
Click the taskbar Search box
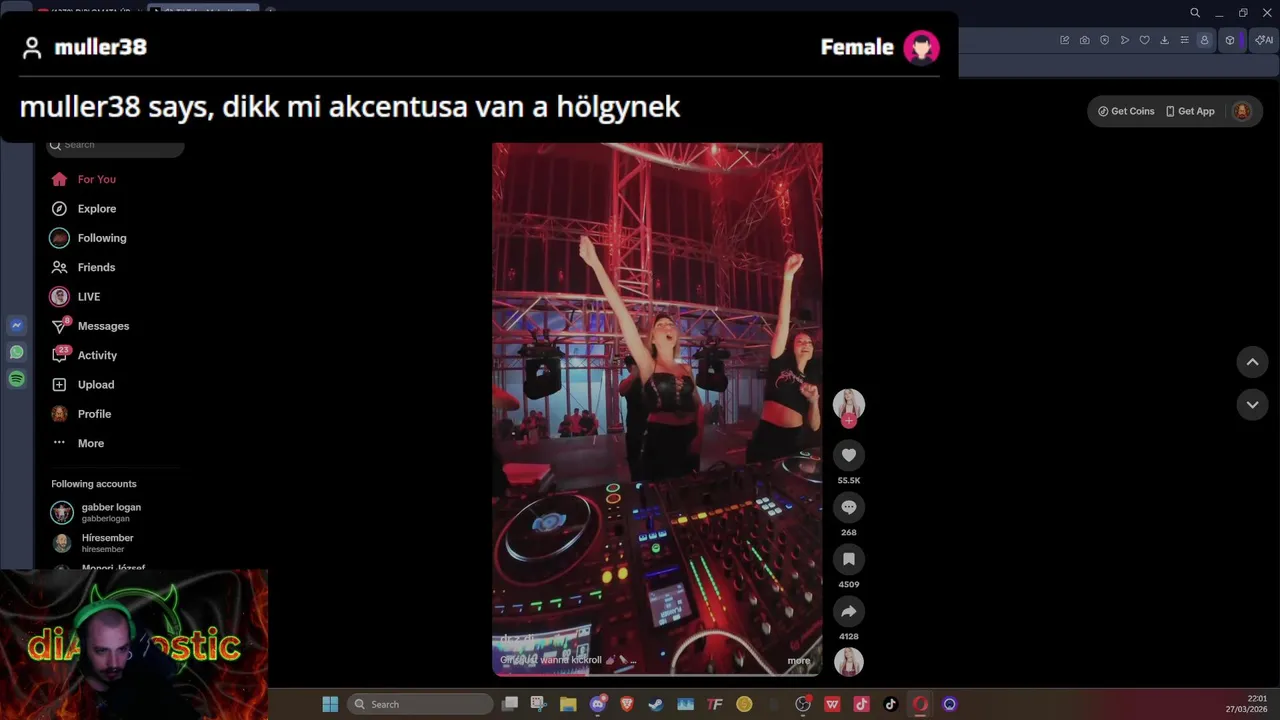[x=421, y=704]
